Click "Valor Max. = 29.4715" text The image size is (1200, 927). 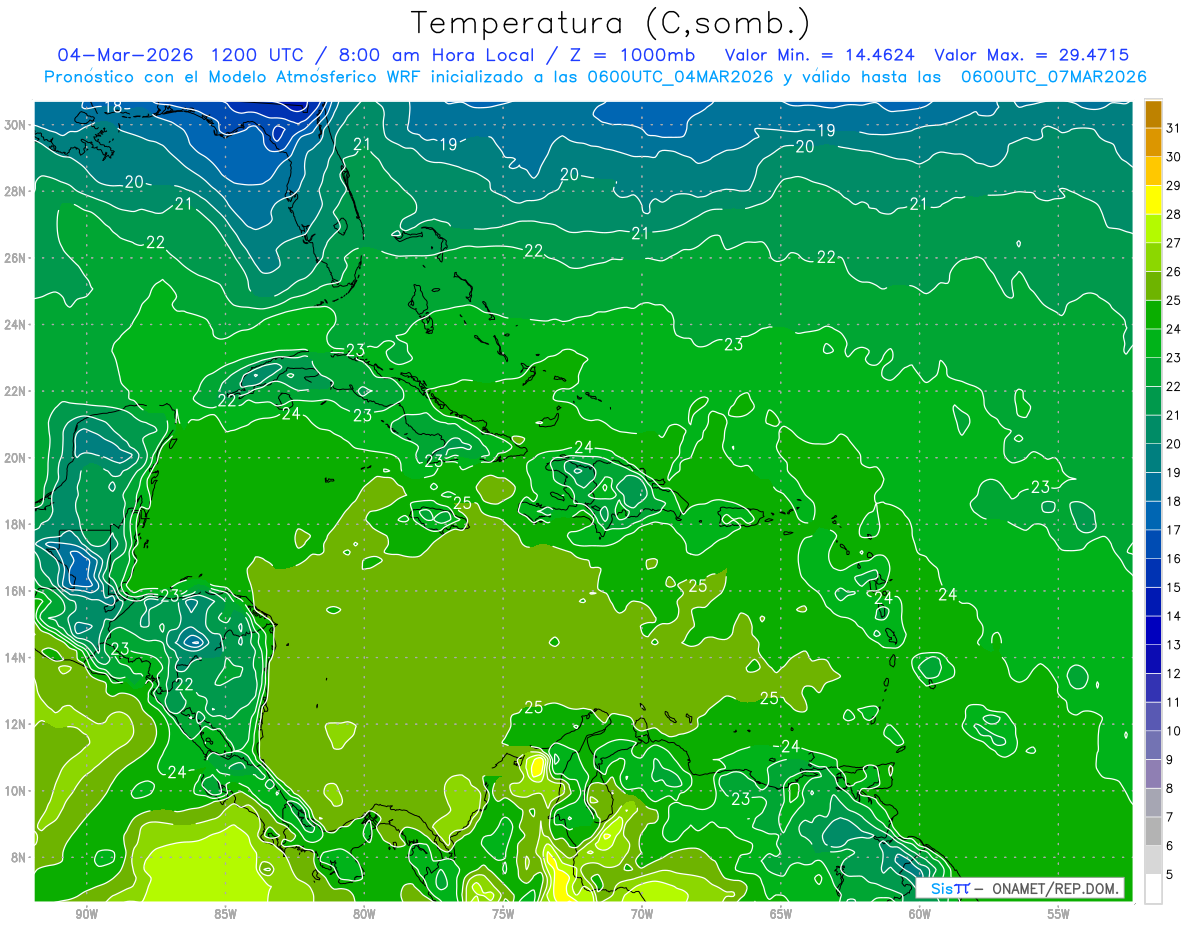[1032, 55]
